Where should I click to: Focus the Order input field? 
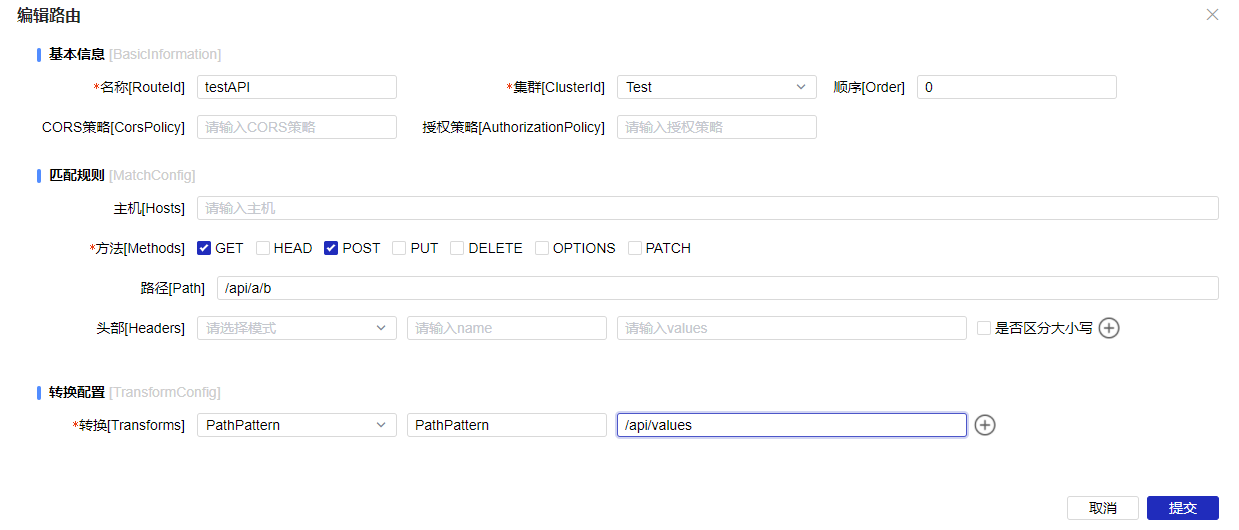1017,87
